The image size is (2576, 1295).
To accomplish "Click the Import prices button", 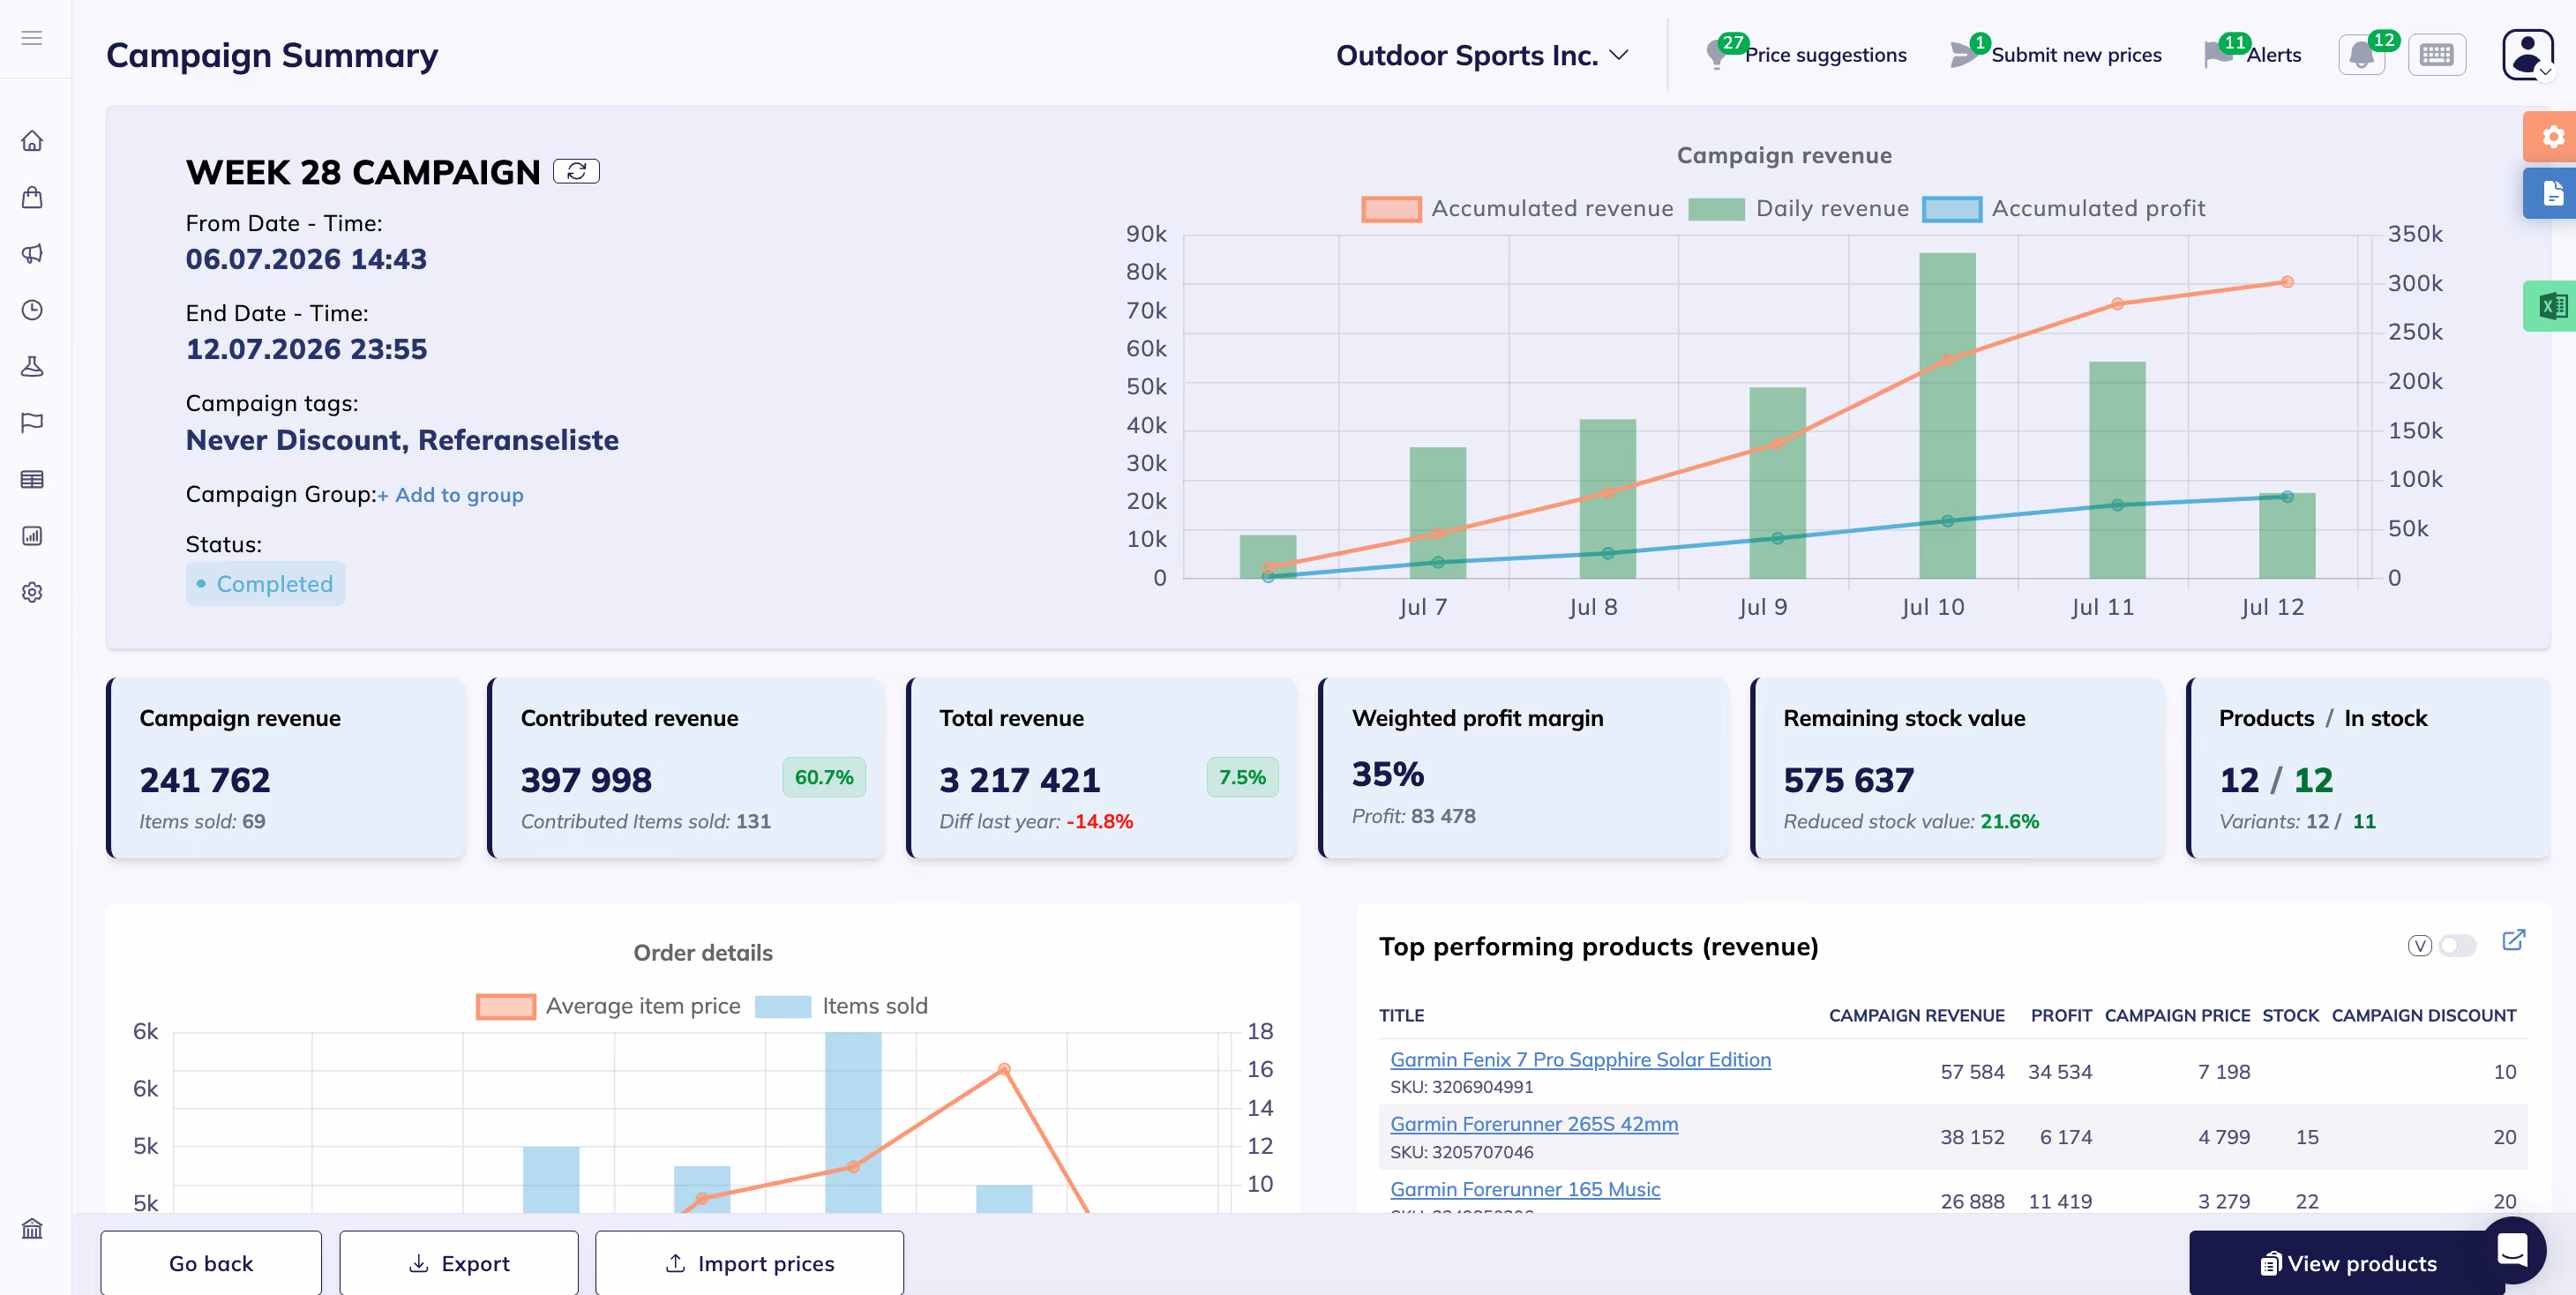I will tap(749, 1263).
